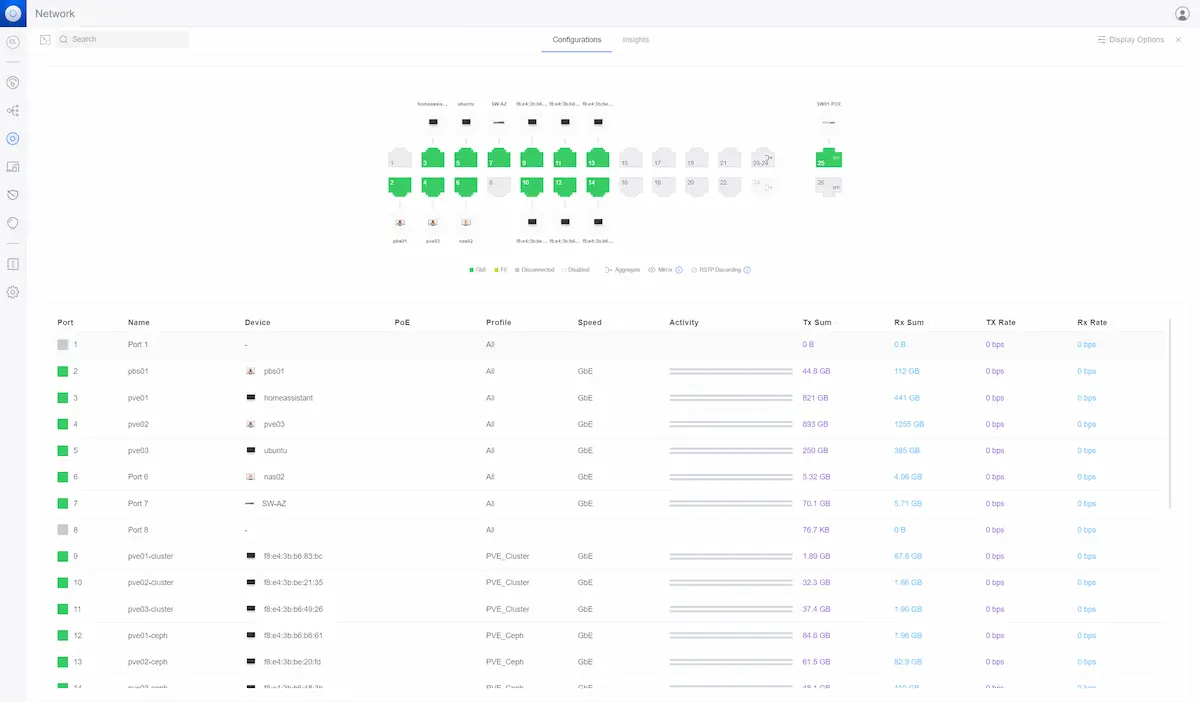Image resolution: width=1200 pixels, height=702 pixels.
Task: Open the Client Devices page in sidebar
Action: coord(13,166)
